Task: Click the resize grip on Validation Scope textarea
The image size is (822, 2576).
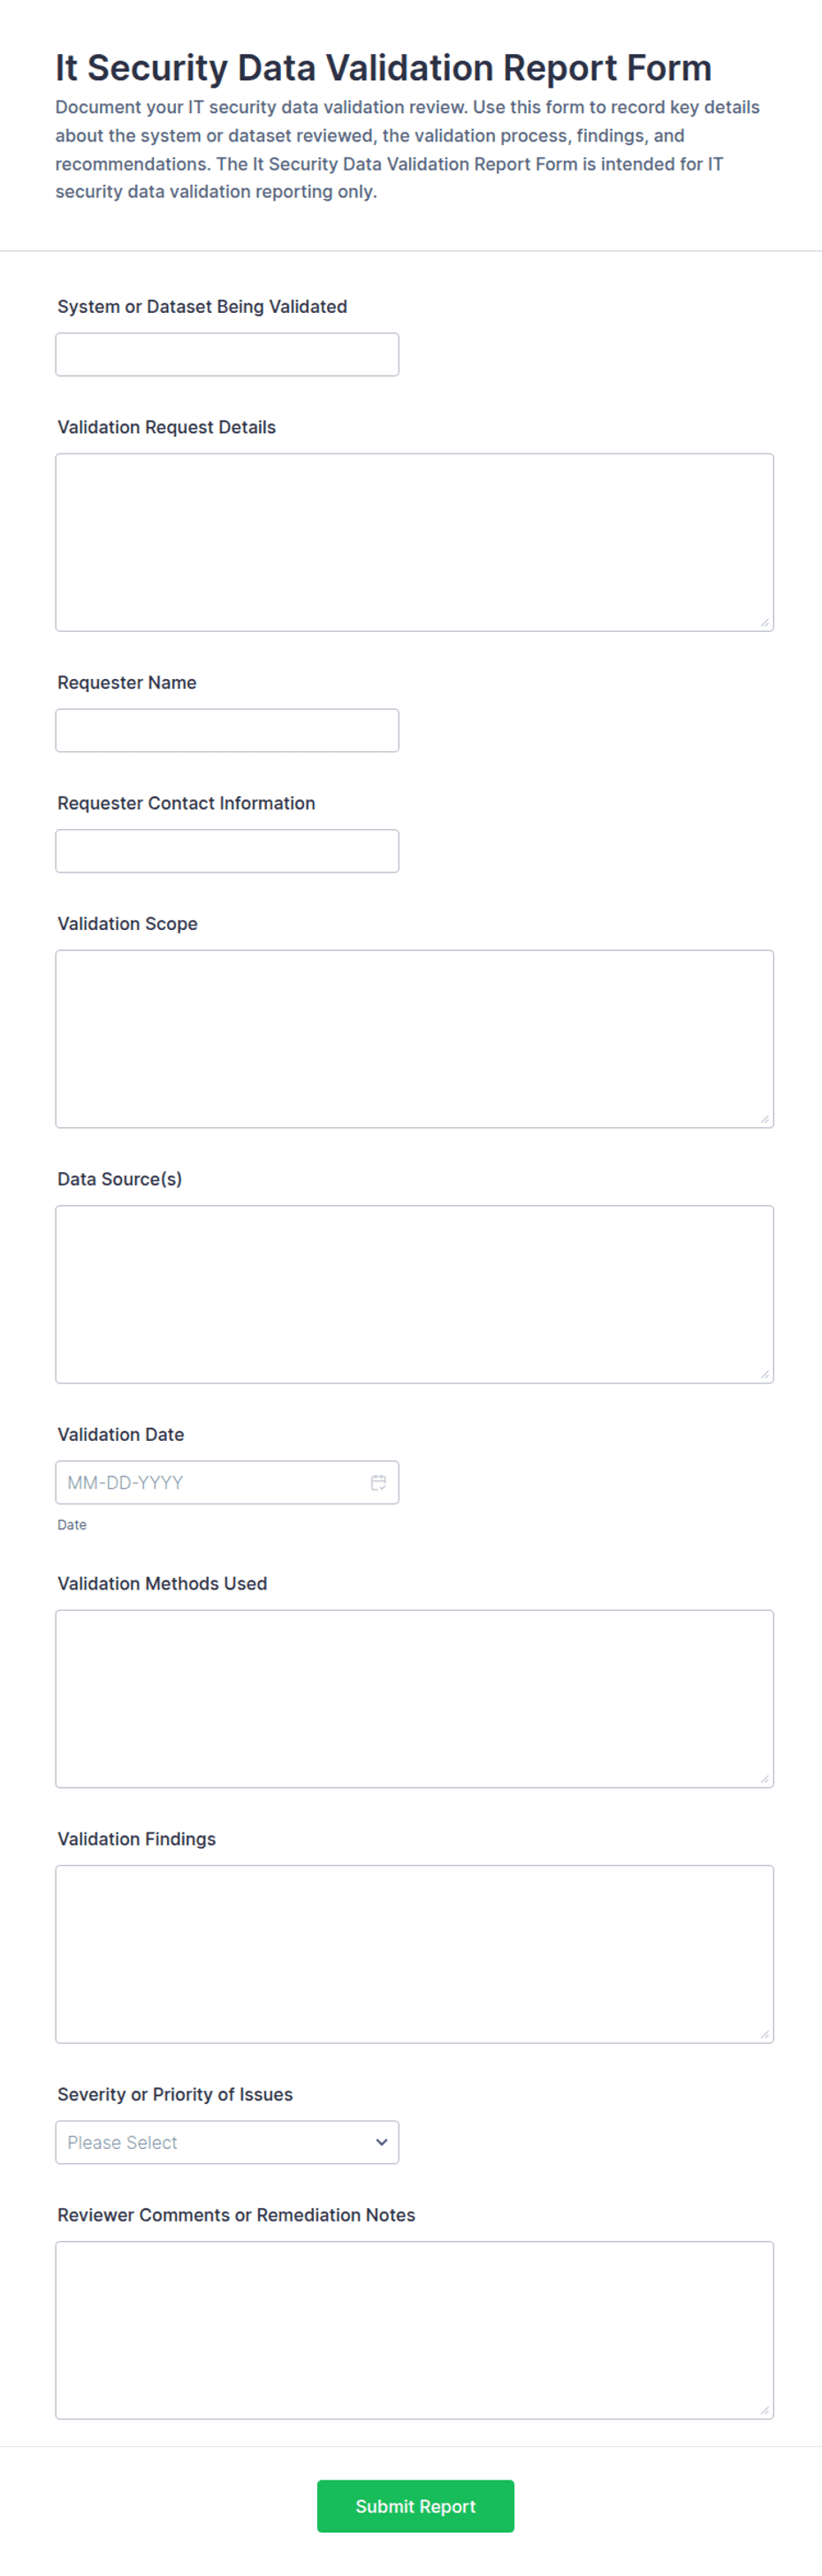Action: [765, 1119]
